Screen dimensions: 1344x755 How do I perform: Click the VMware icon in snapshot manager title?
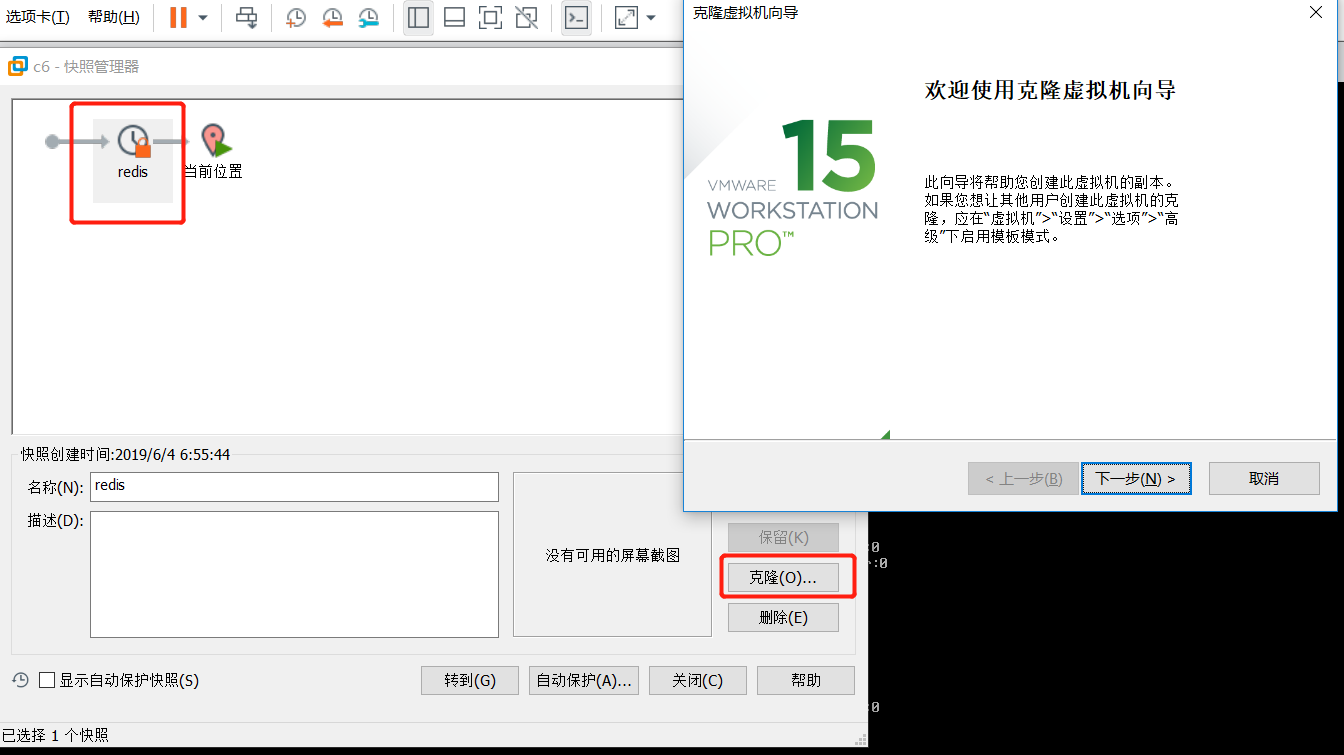click(17, 67)
